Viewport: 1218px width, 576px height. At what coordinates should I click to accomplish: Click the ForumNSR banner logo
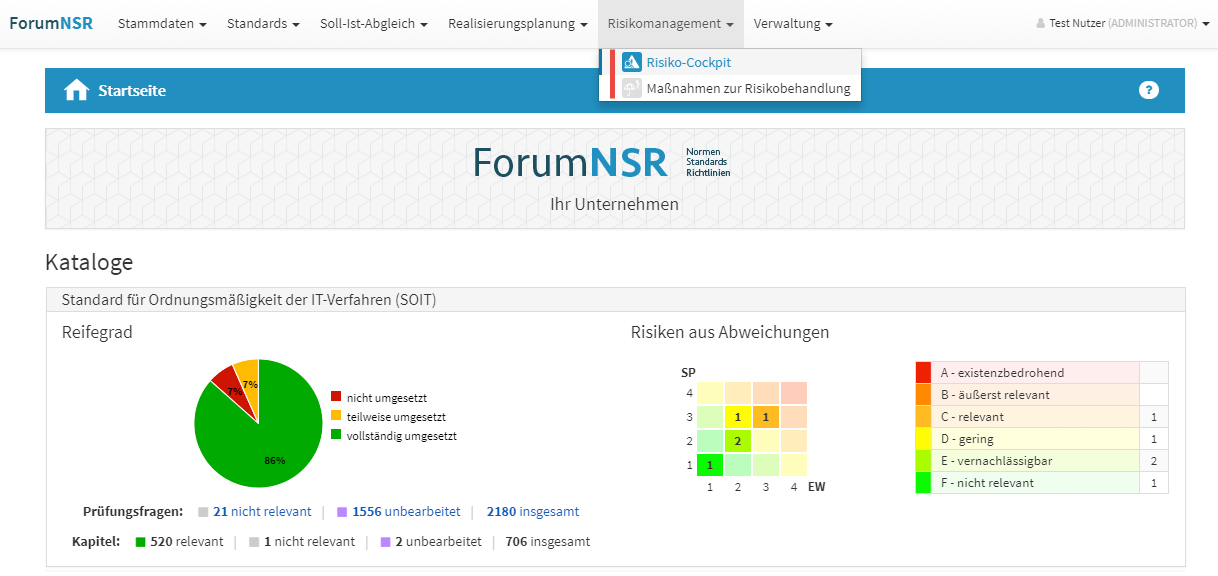click(601, 162)
